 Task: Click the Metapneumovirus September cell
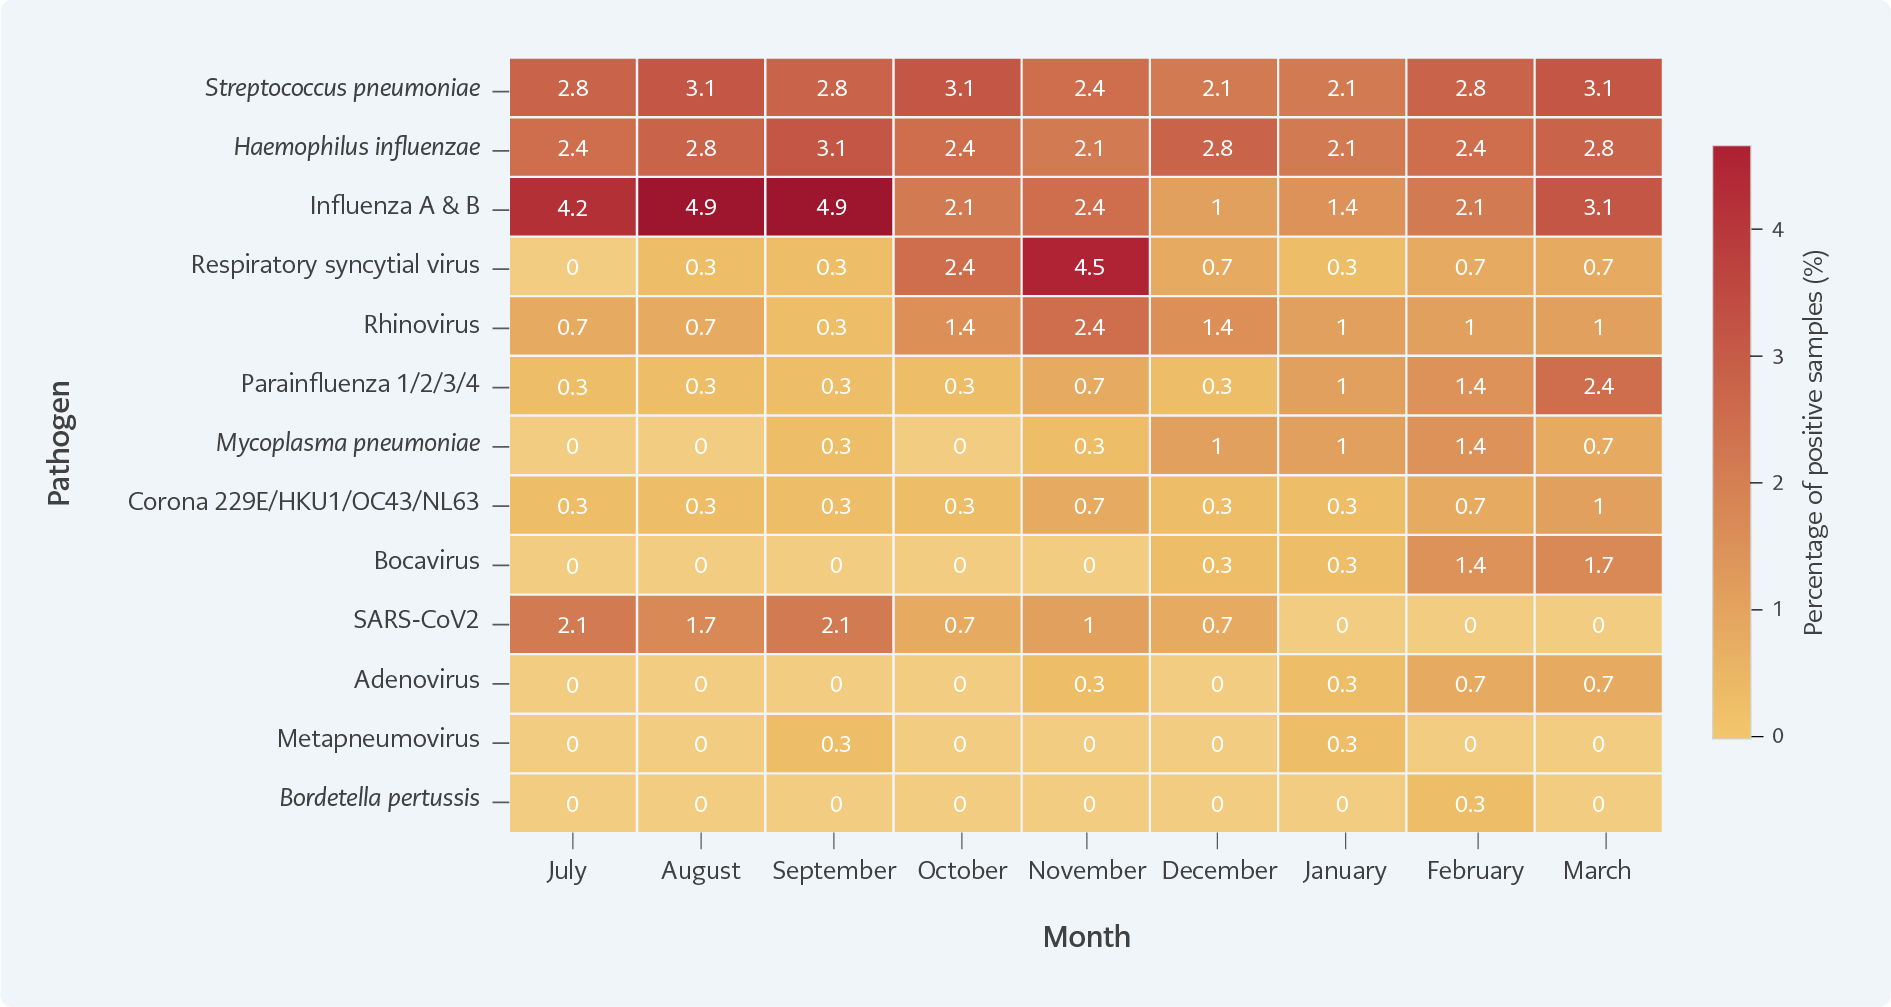coord(830,744)
